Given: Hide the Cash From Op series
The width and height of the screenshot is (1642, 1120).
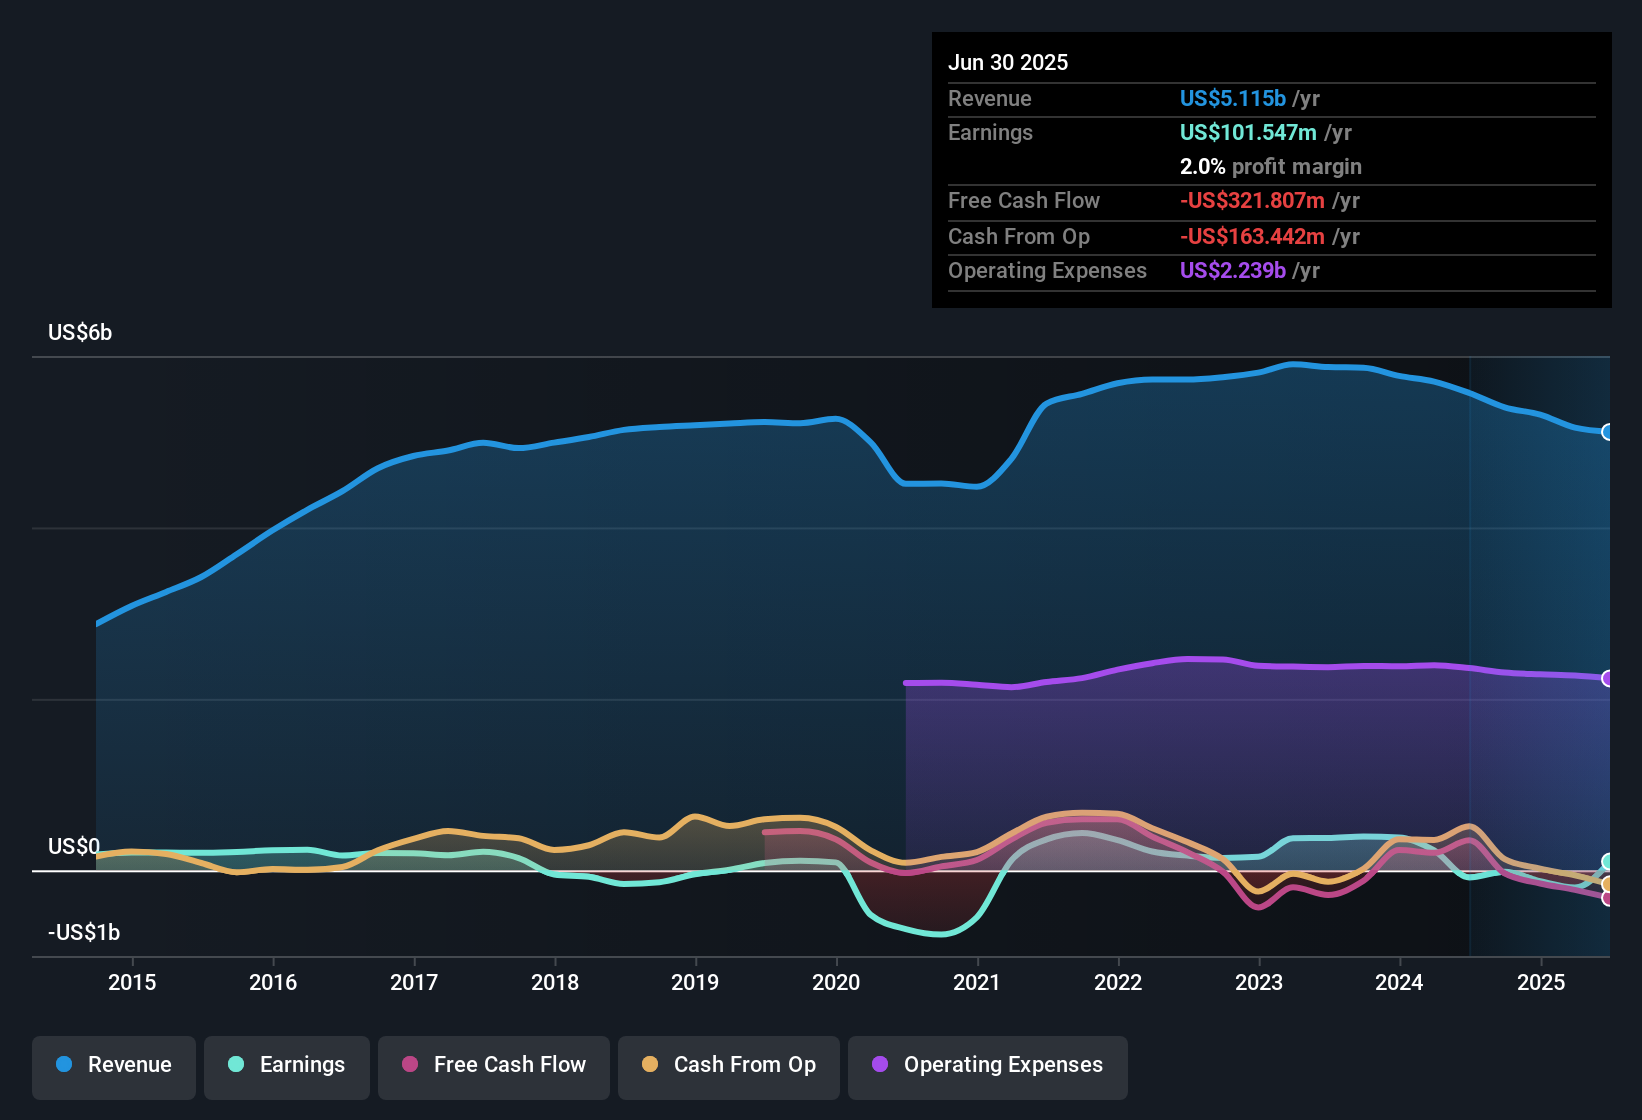Looking at the screenshot, I should 729,1065.
